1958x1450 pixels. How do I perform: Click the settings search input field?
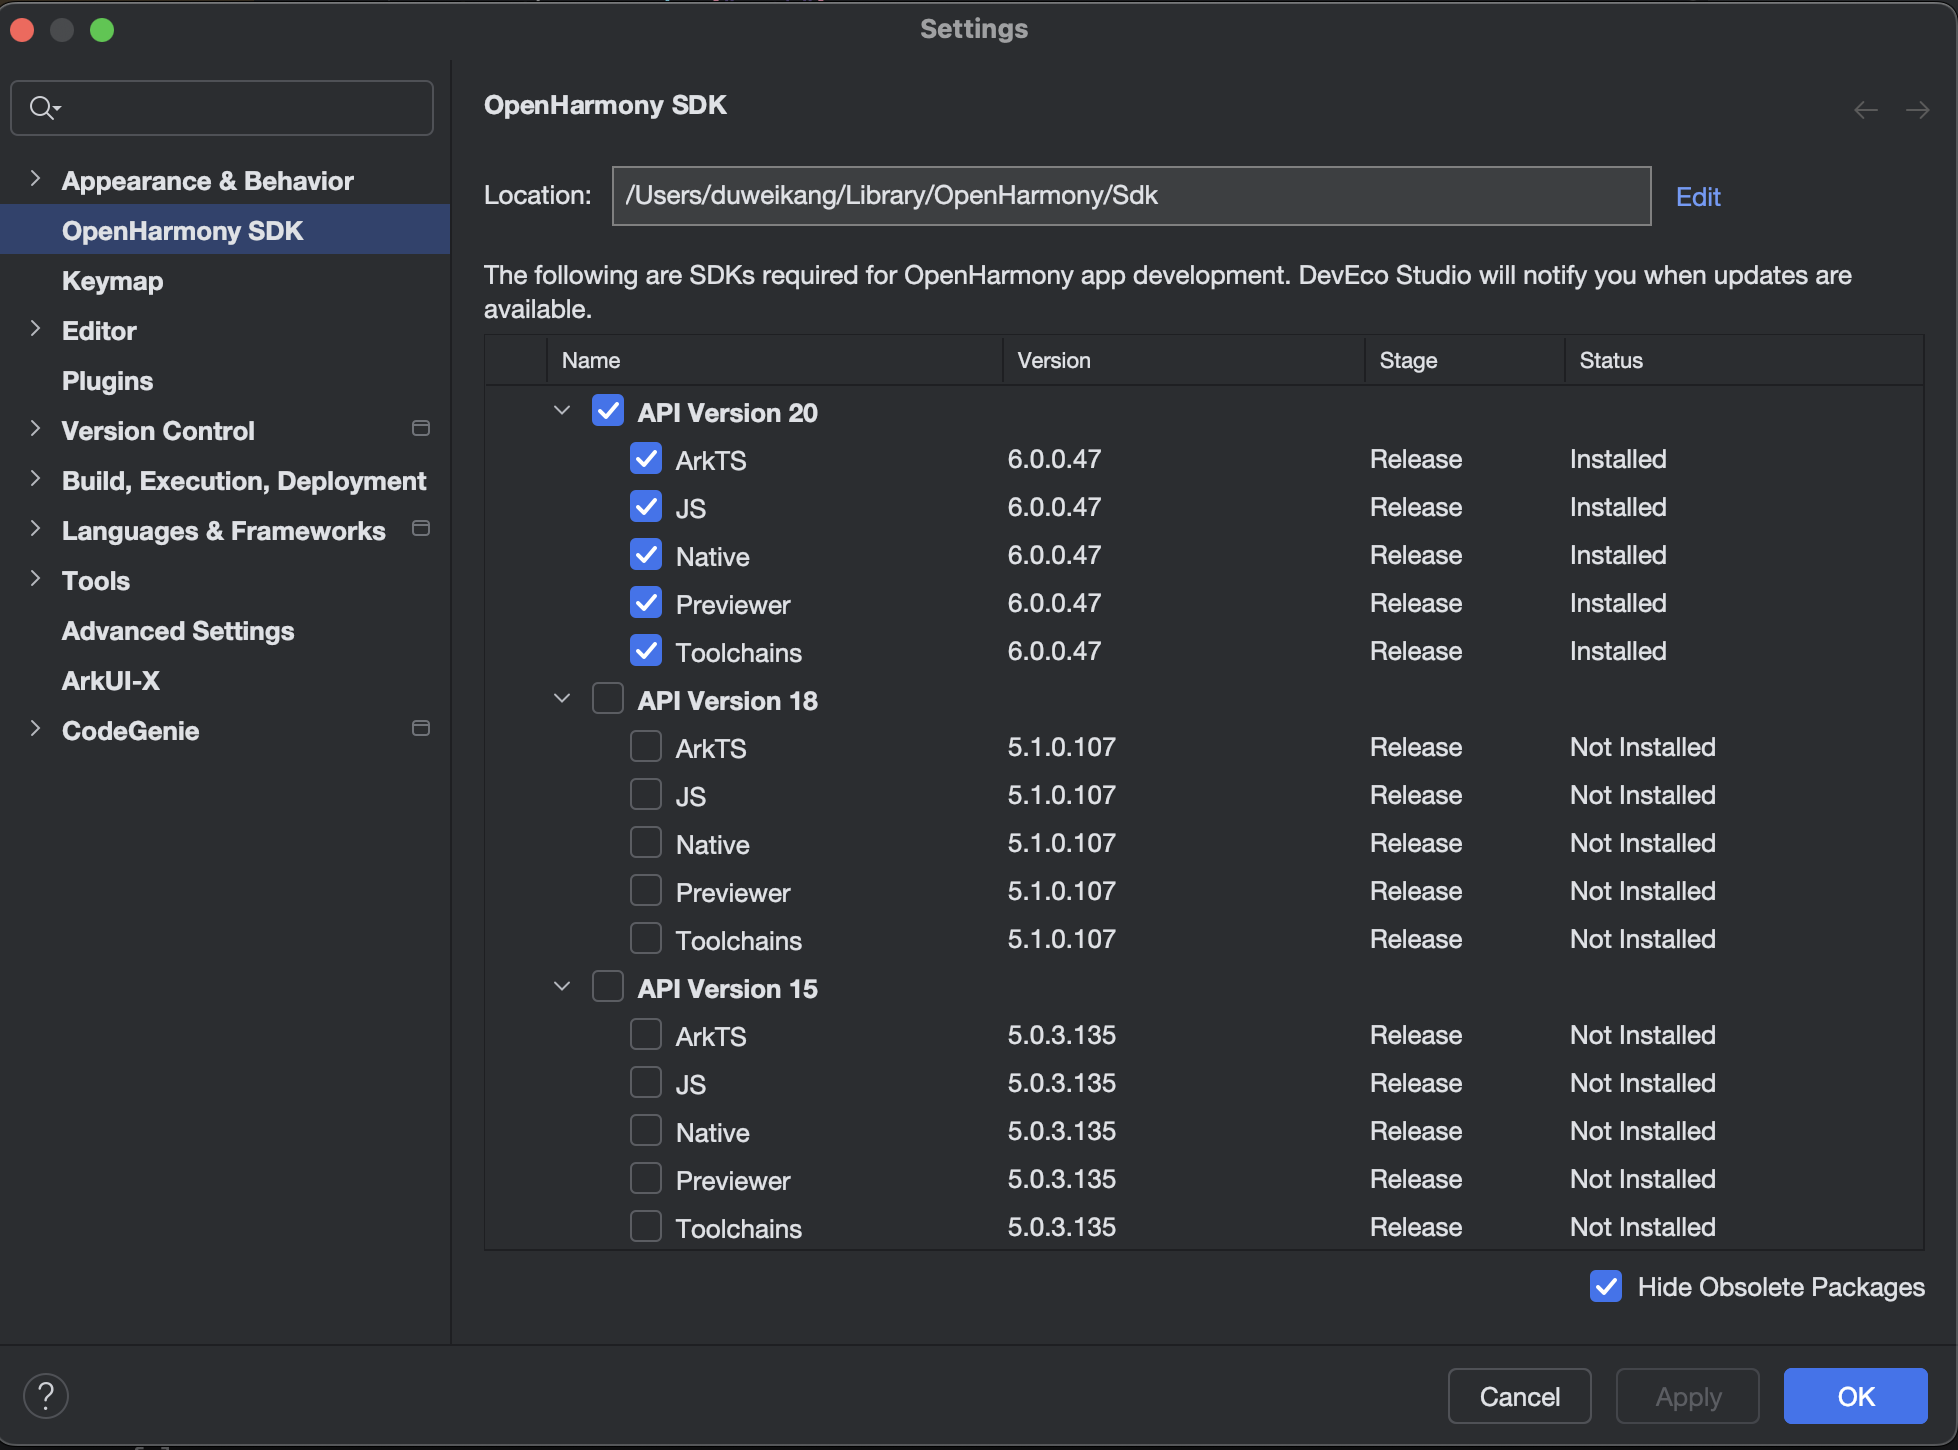(240, 108)
